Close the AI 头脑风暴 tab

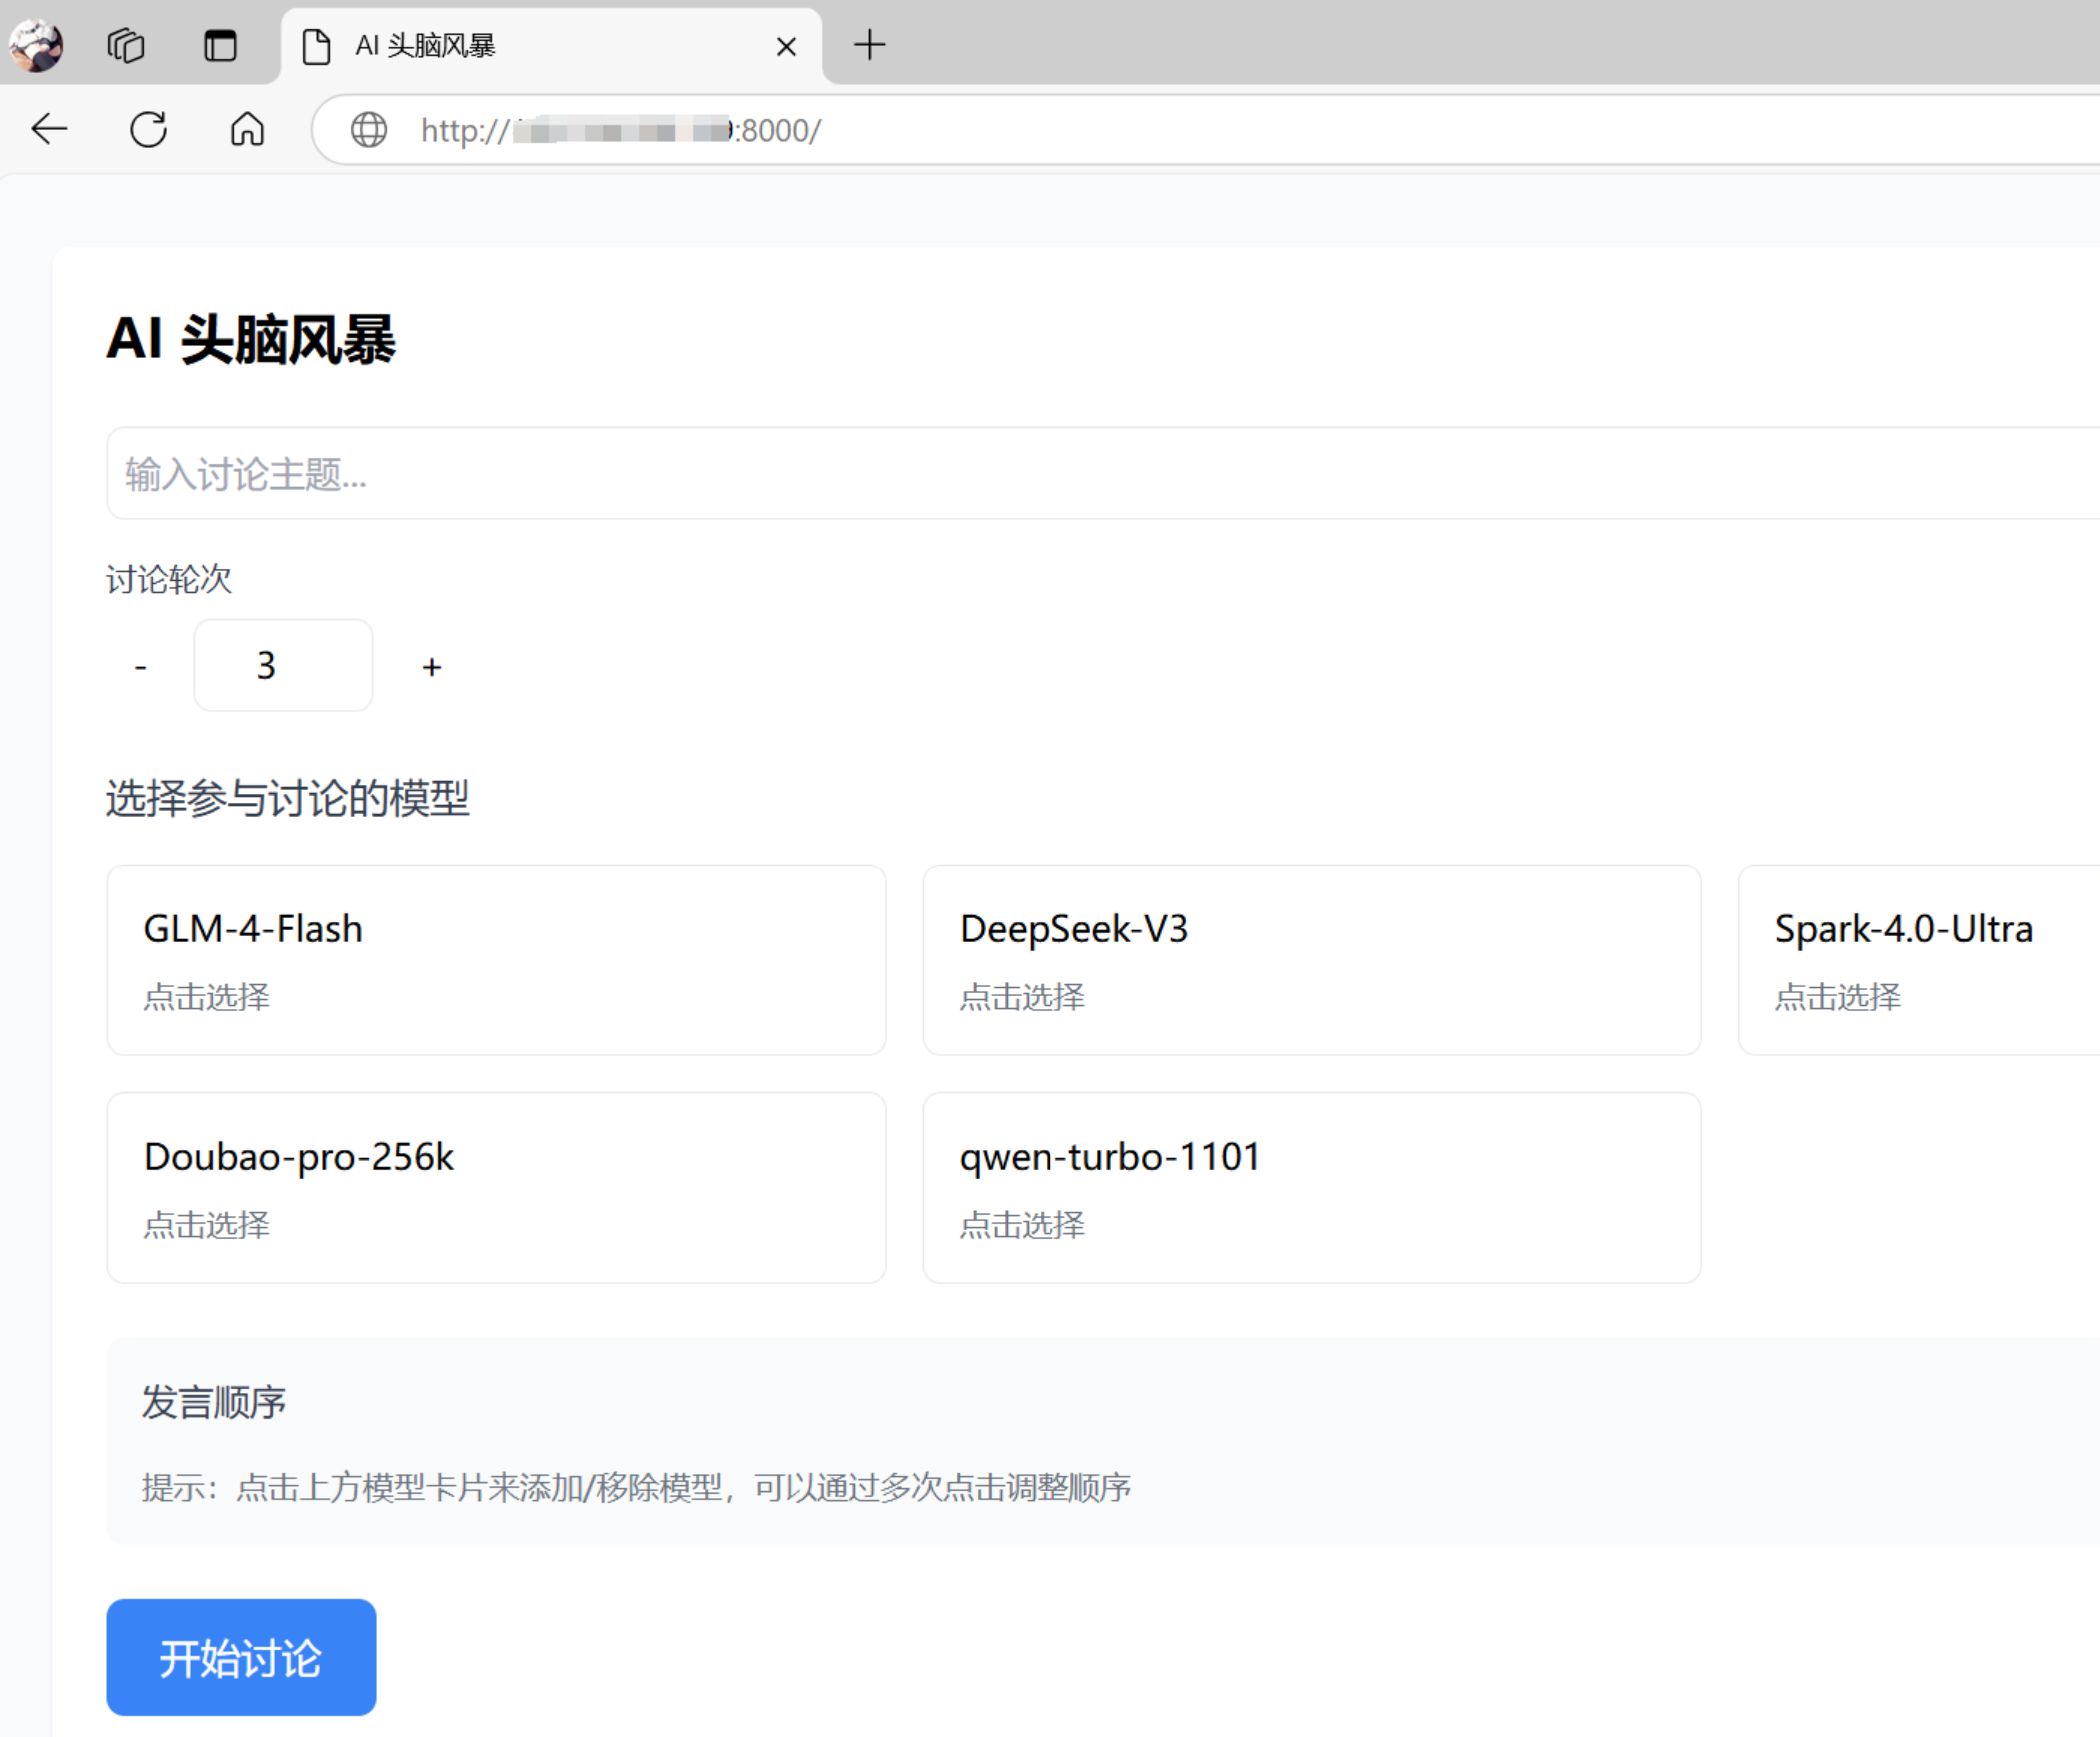[786, 46]
